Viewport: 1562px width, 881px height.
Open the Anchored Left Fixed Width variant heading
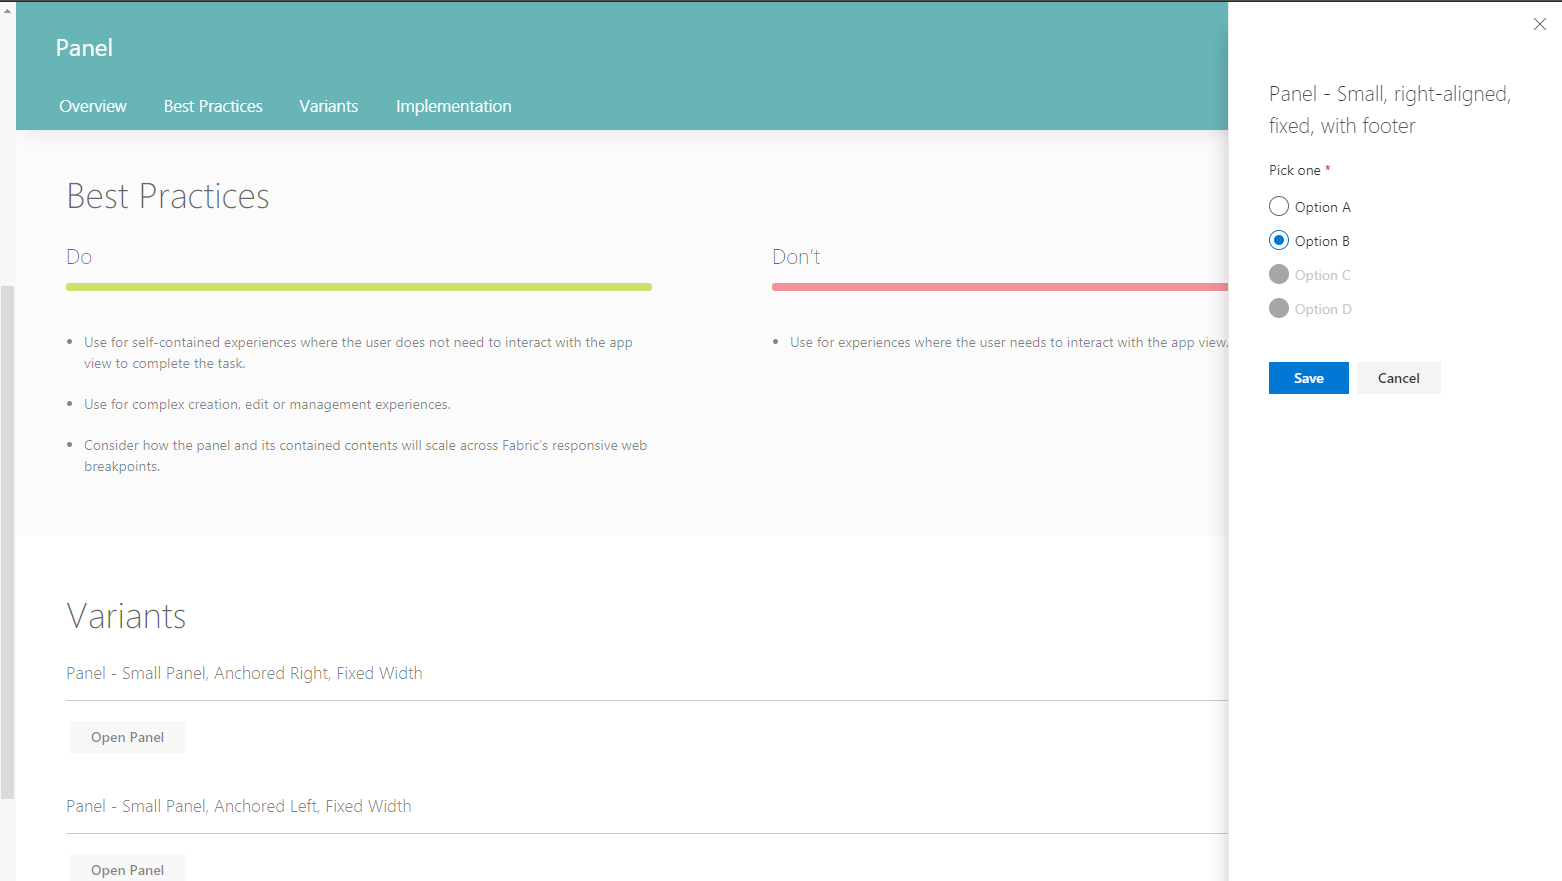(238, 805)
